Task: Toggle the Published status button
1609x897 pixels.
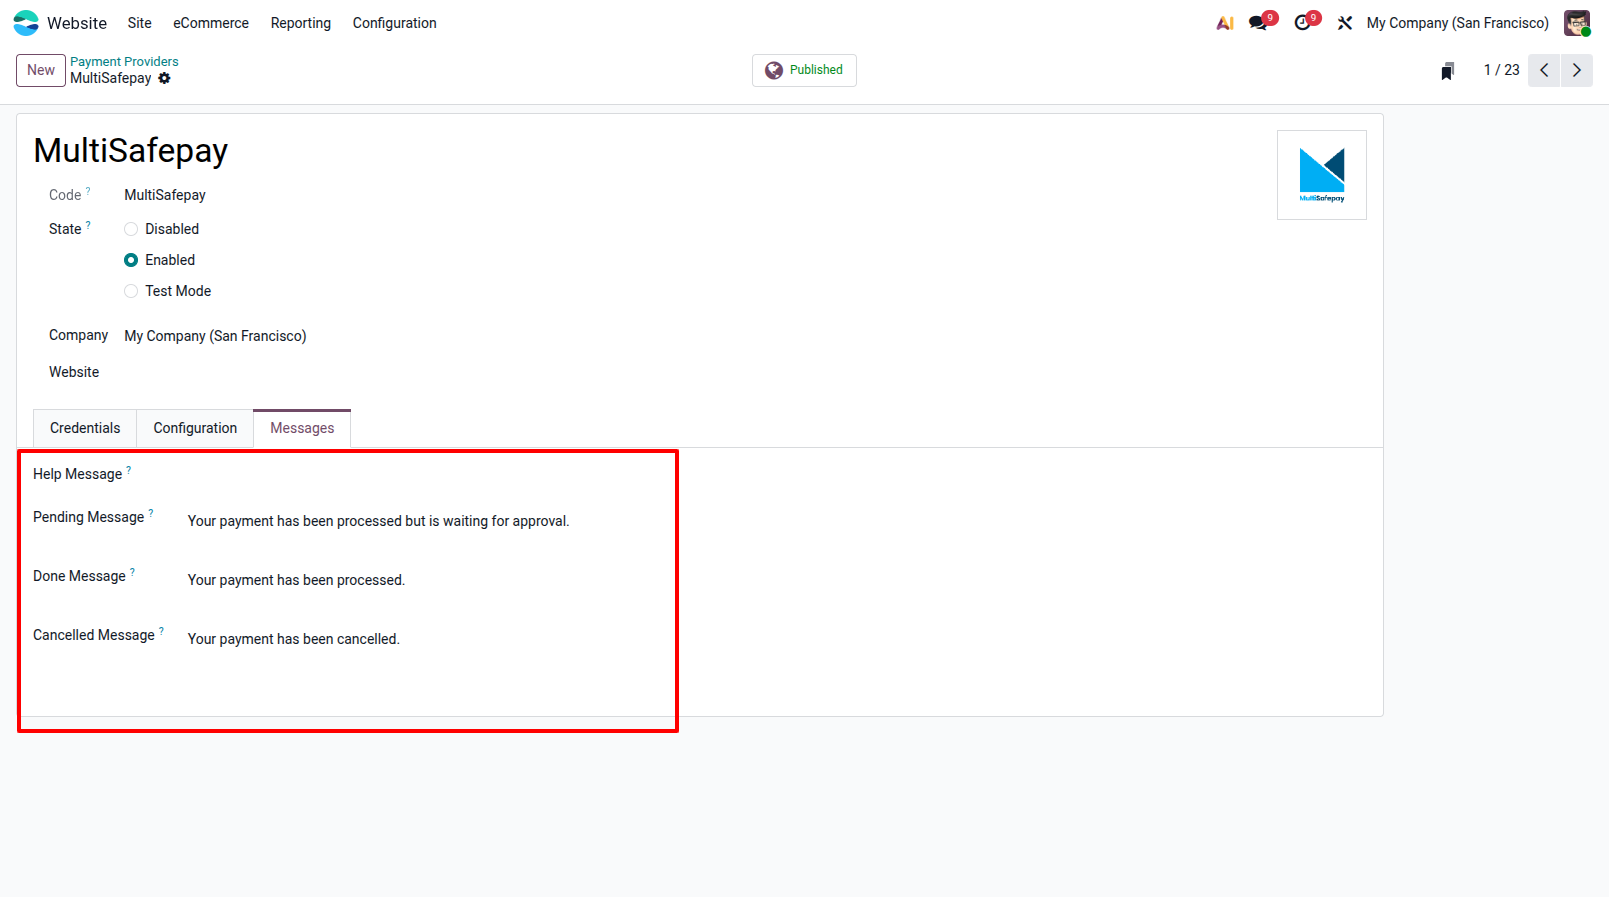Action: tap(804, 70)
